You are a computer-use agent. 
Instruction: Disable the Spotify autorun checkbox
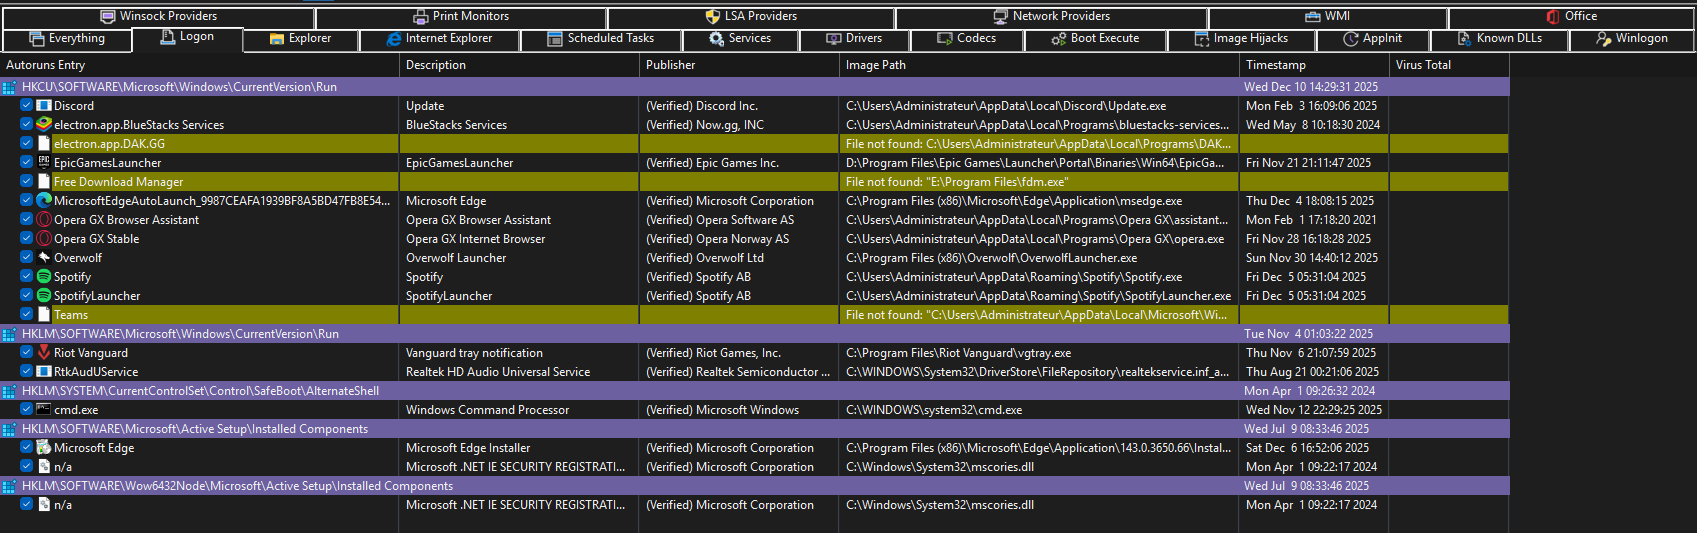pos(27,276)
